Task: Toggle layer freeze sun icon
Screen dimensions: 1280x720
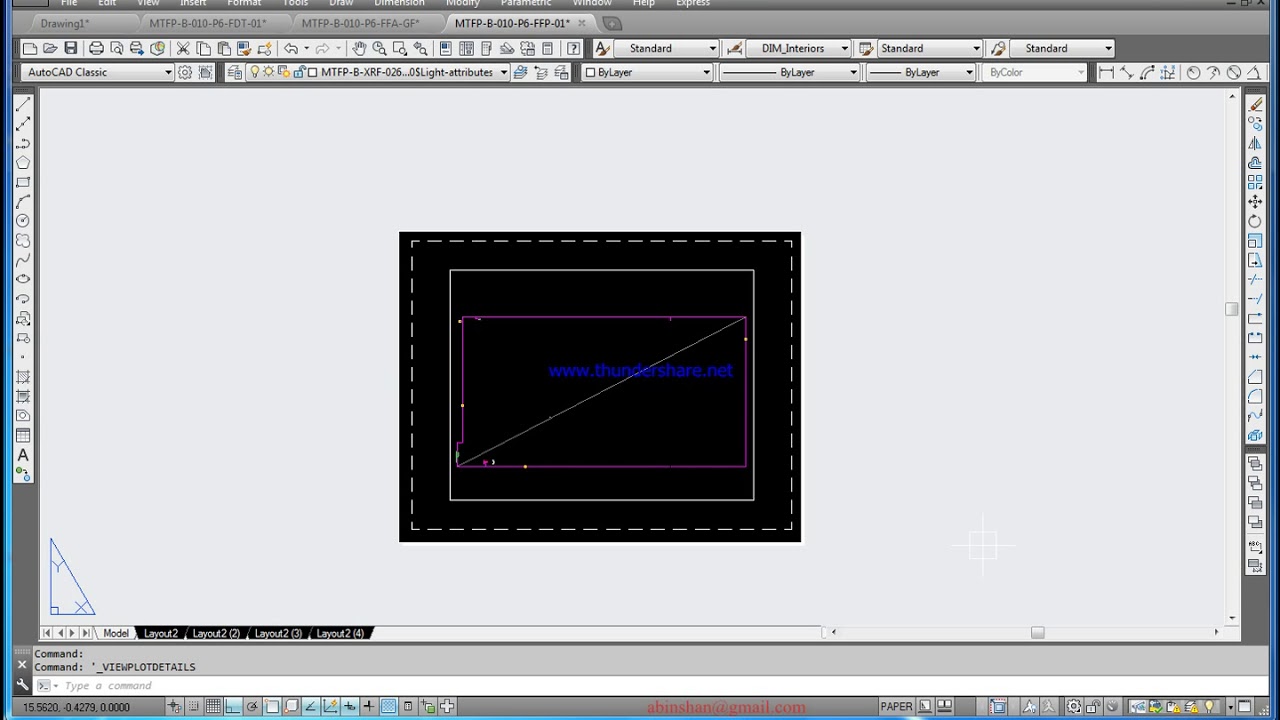Action: pyautogui.click(x=268, y=72)
